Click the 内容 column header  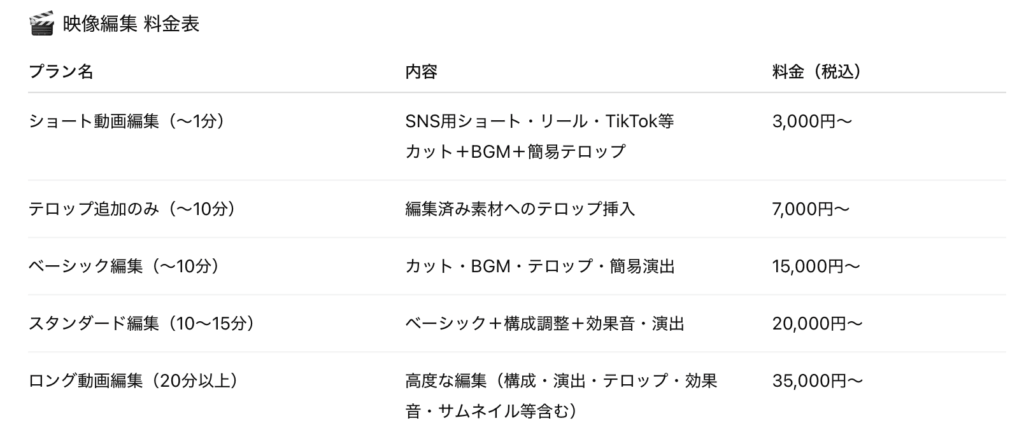pyautogui.click(x=421, y=71)
